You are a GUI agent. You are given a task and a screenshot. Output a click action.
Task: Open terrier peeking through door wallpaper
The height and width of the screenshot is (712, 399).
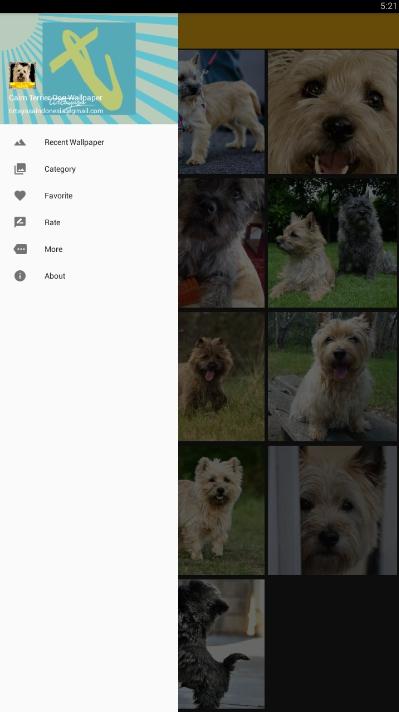click(x=332, y=510)
